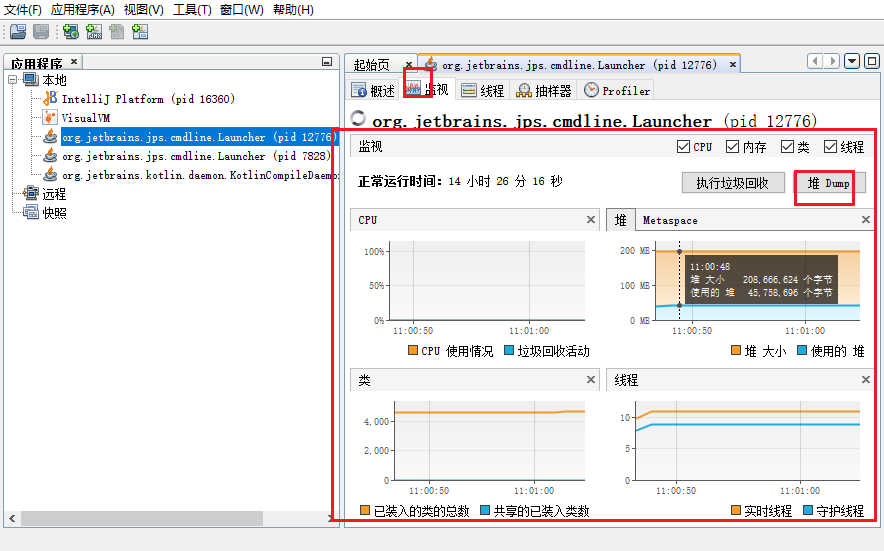Viewport: 884px width, 551px height.
Task: Close the Applications (应用程序) panel
Action: (74, 61)
